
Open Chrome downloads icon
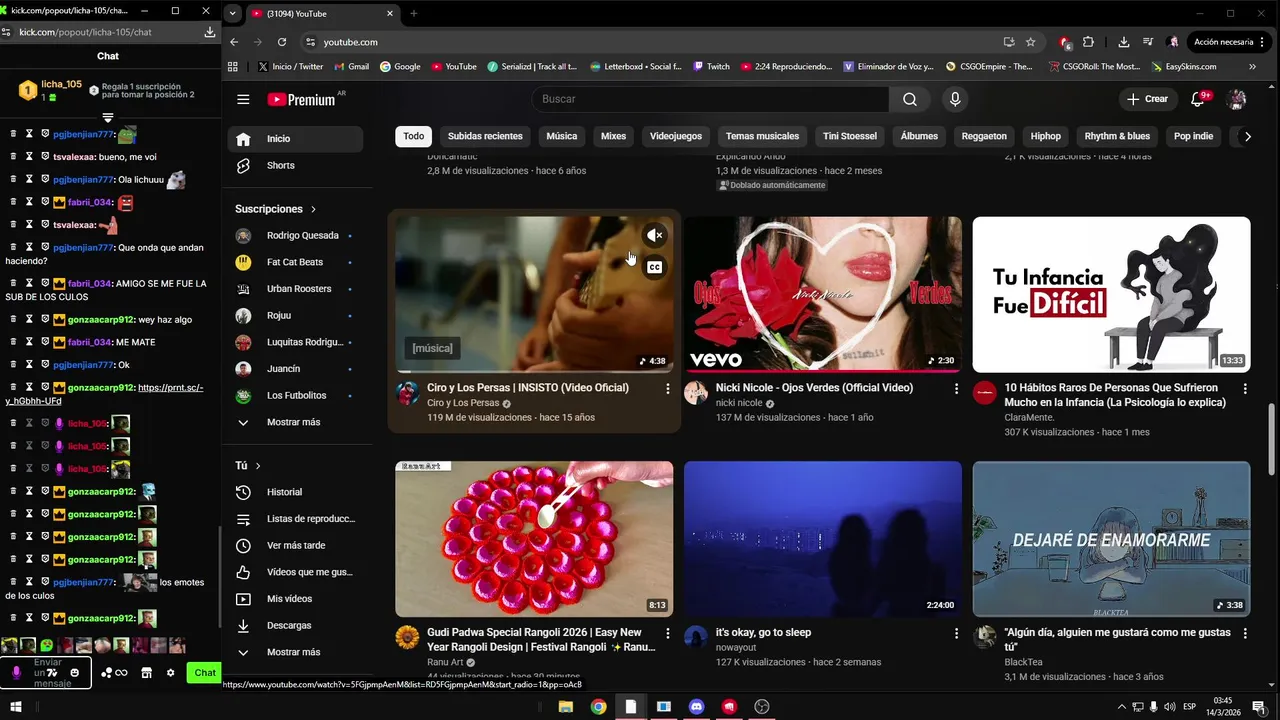[x=1124, y=42]
